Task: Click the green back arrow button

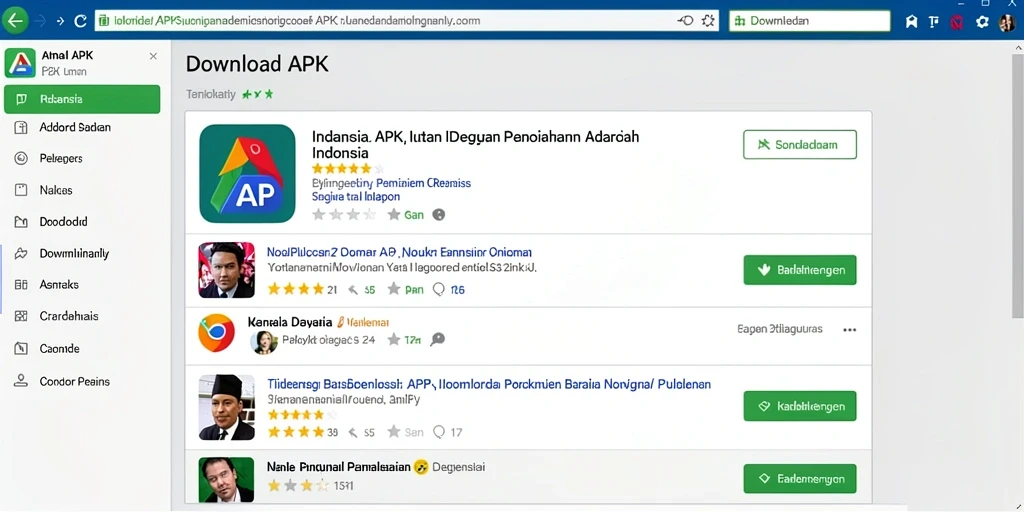Action: 14,21
